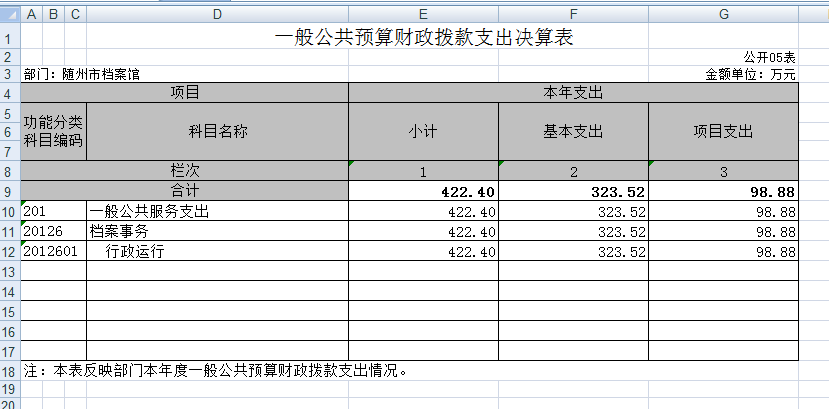Select column D header

217,13
